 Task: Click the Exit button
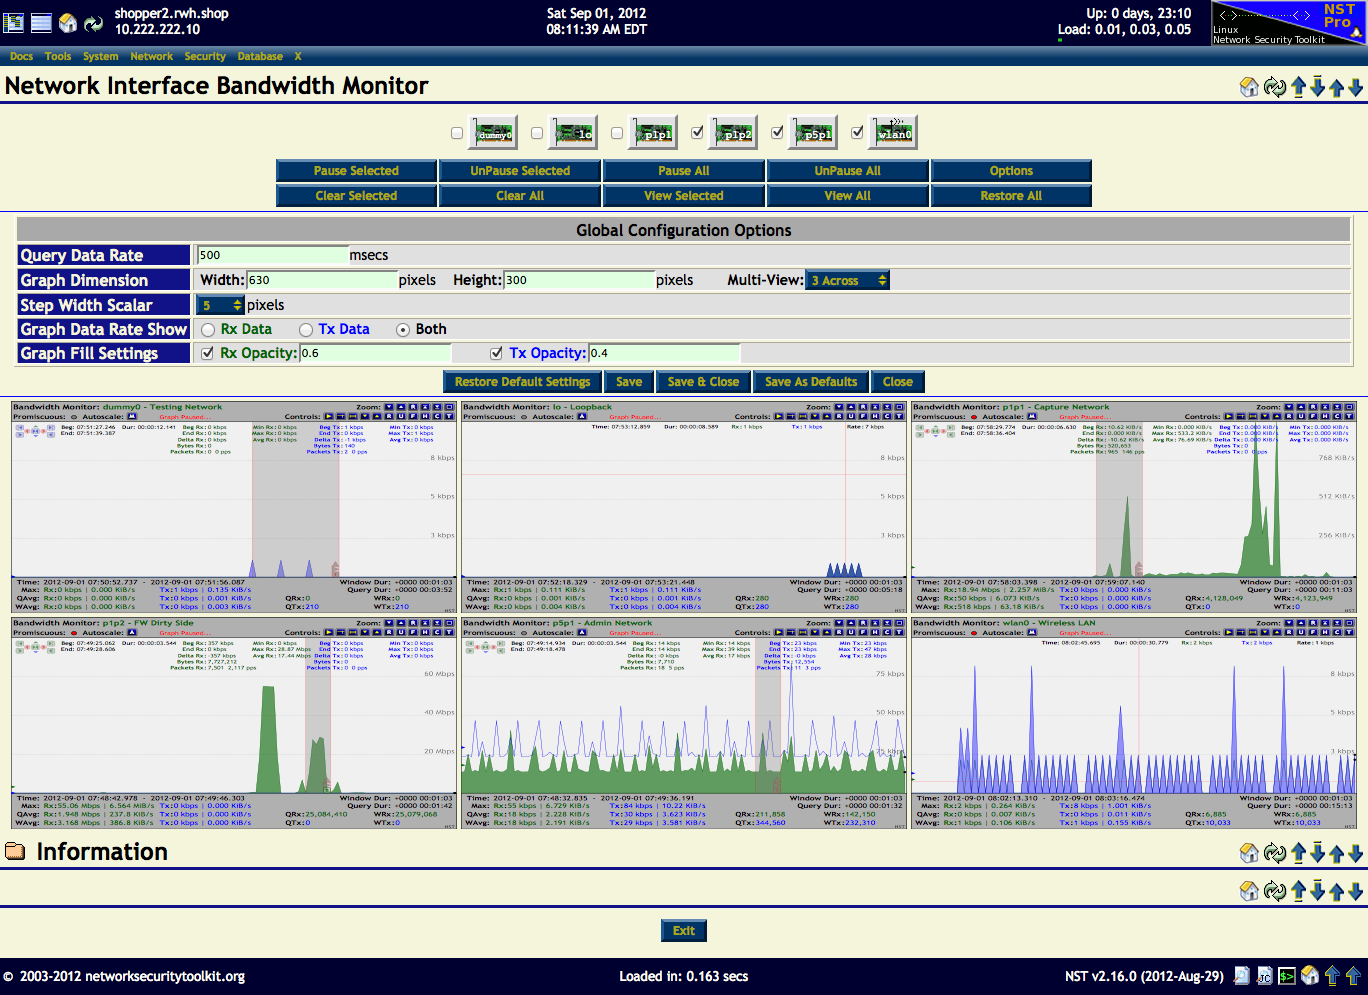point(684,931)
